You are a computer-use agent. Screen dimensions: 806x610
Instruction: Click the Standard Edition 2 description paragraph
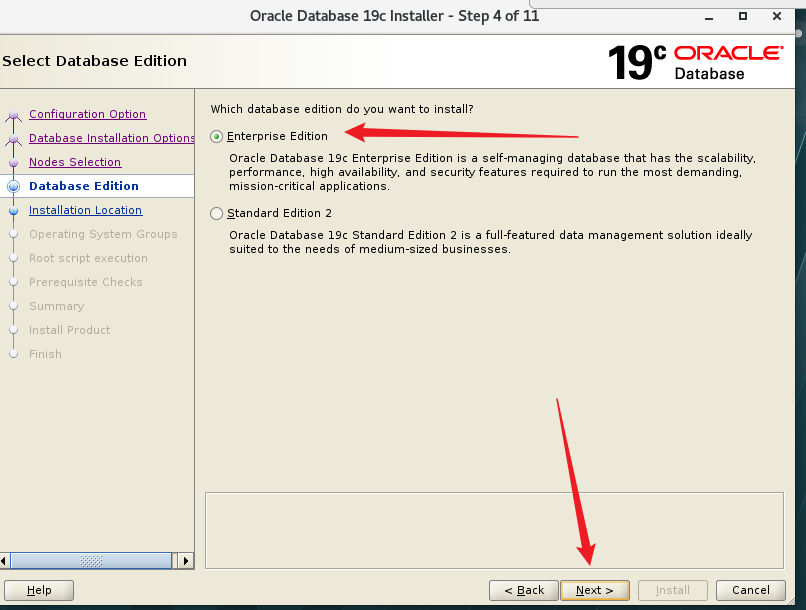click(x=490, y=242)
